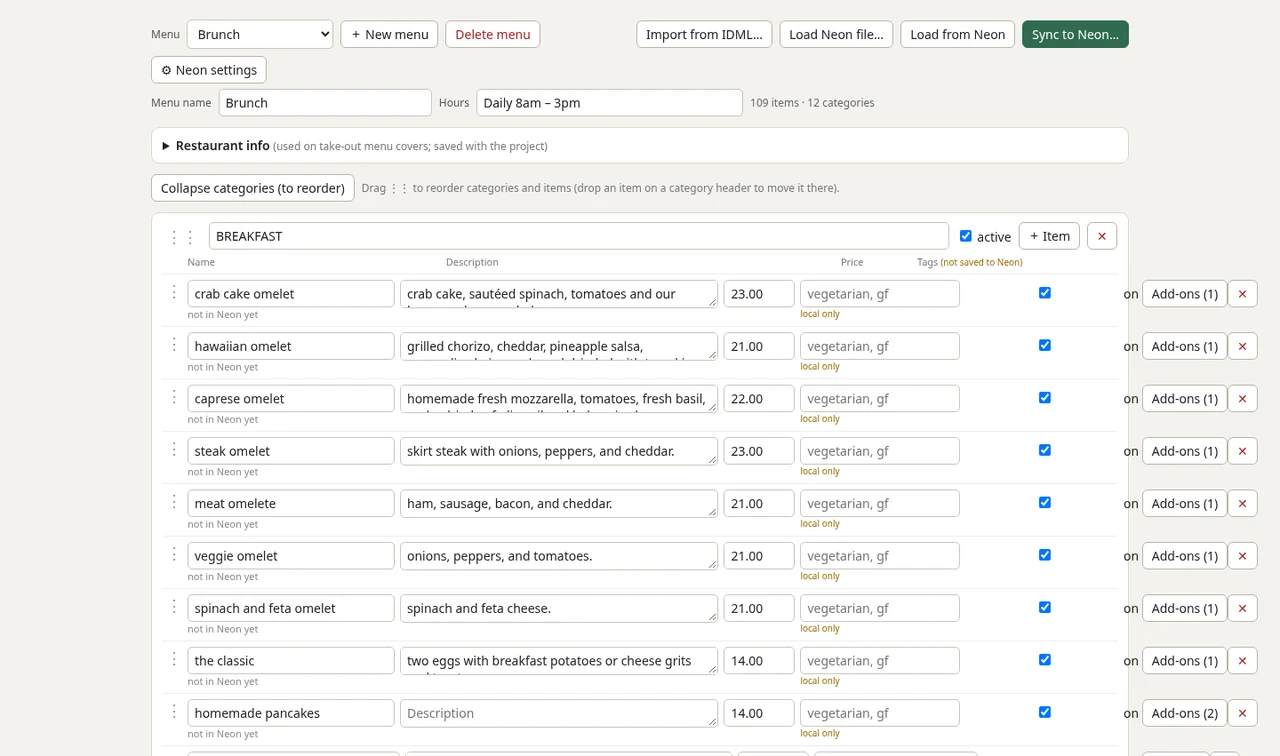Click Delete menu button
This screenshot has width=1280, height=756.
493,34
